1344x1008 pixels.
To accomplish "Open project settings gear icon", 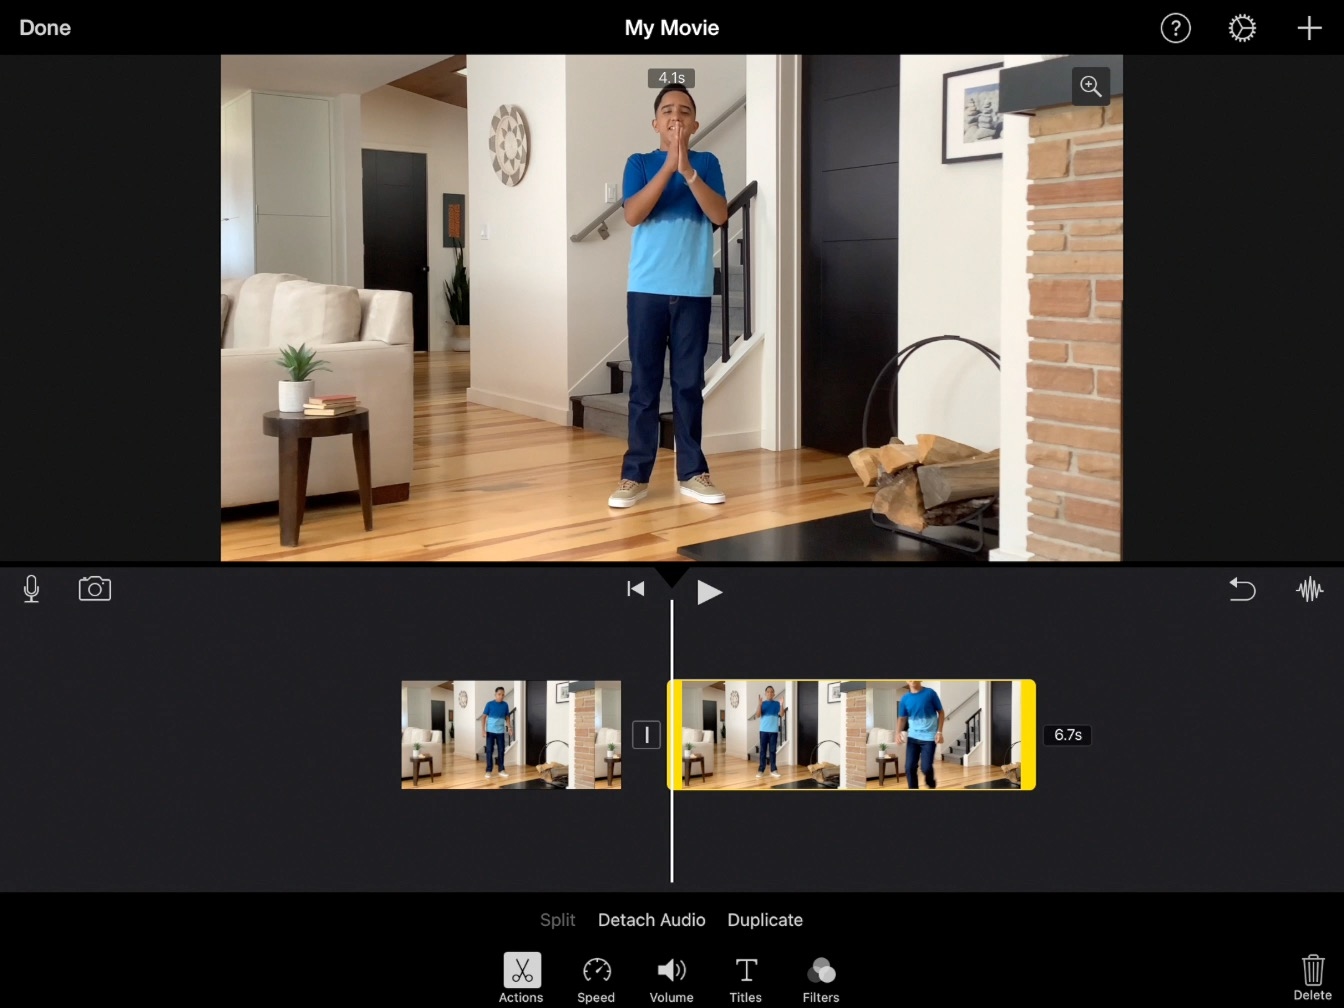I will (1242, 28).
